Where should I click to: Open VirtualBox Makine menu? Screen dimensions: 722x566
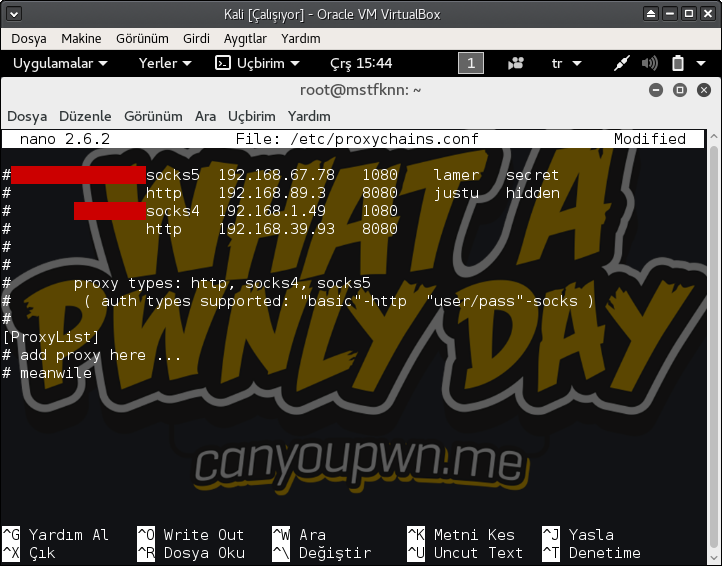point(81,38)
